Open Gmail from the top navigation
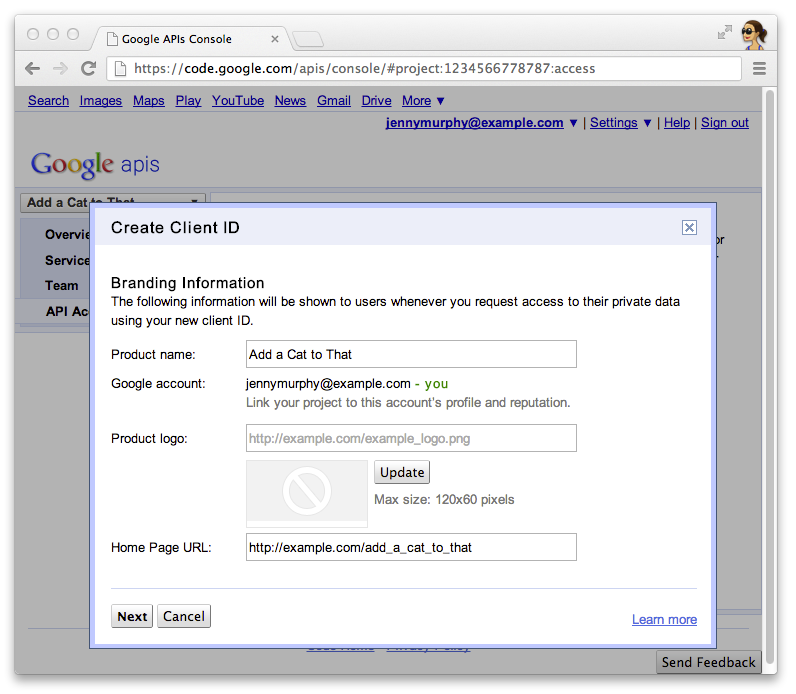The image size is (796, 694). pyautogui.click(x=334, y=101)
